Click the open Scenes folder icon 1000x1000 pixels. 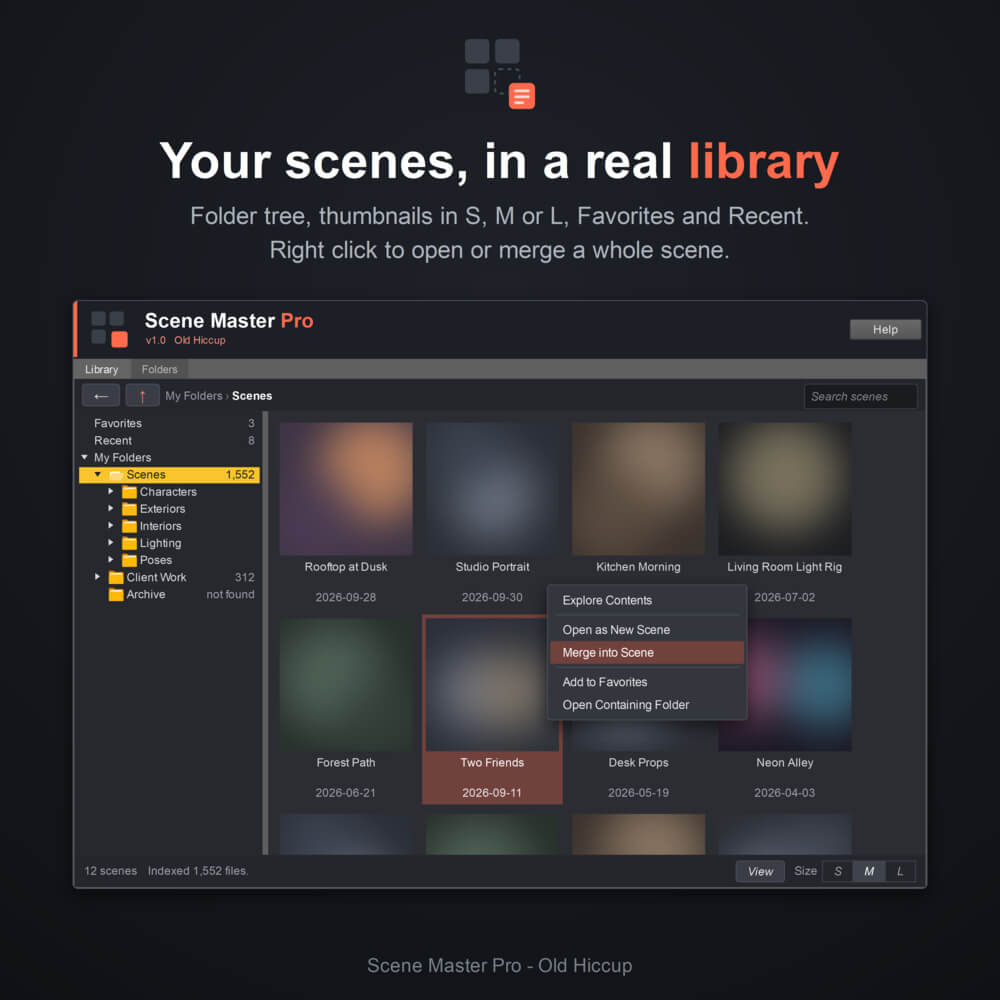click(x=116, y=475)
